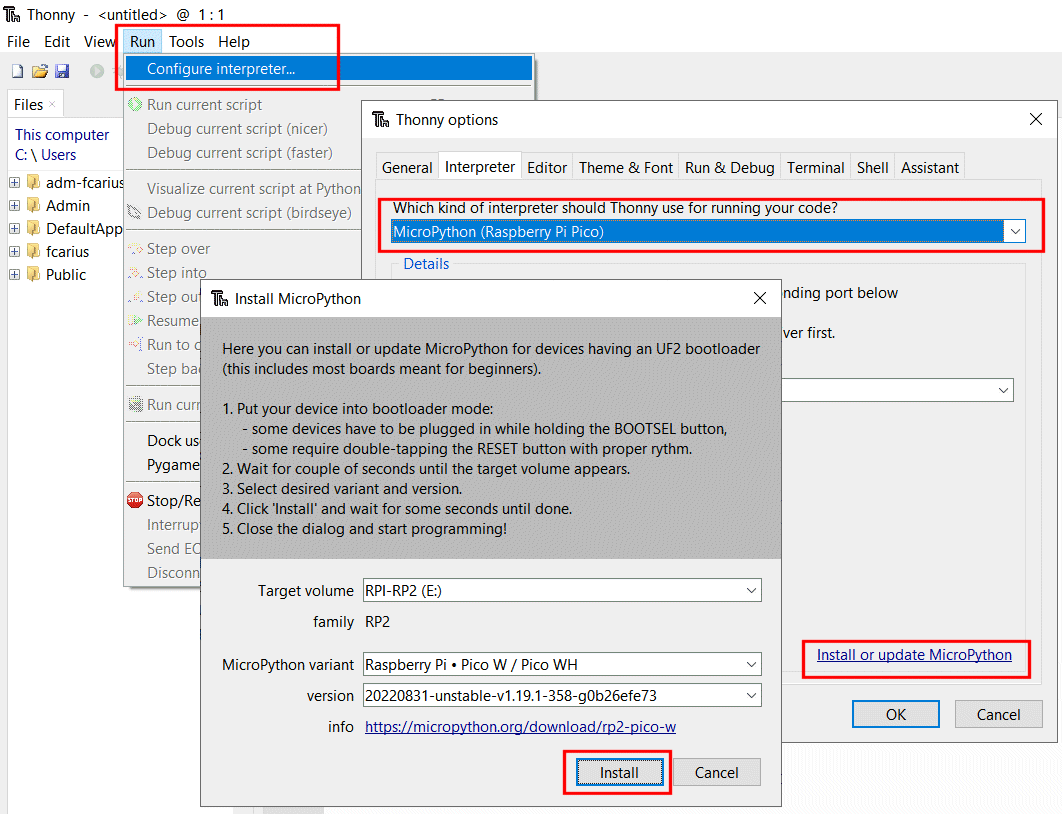Expand the fcarius folder tree node
The width and height of the screenshot is (1062, 814).
pyautogui.click(x=14, y=252)
